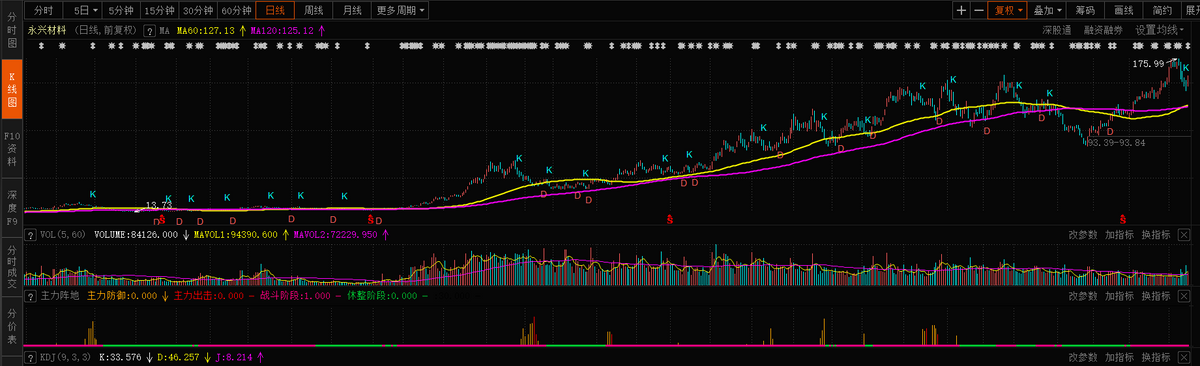
Task: Open help for KDJ indicator
Action: click(x=30, y=357)
